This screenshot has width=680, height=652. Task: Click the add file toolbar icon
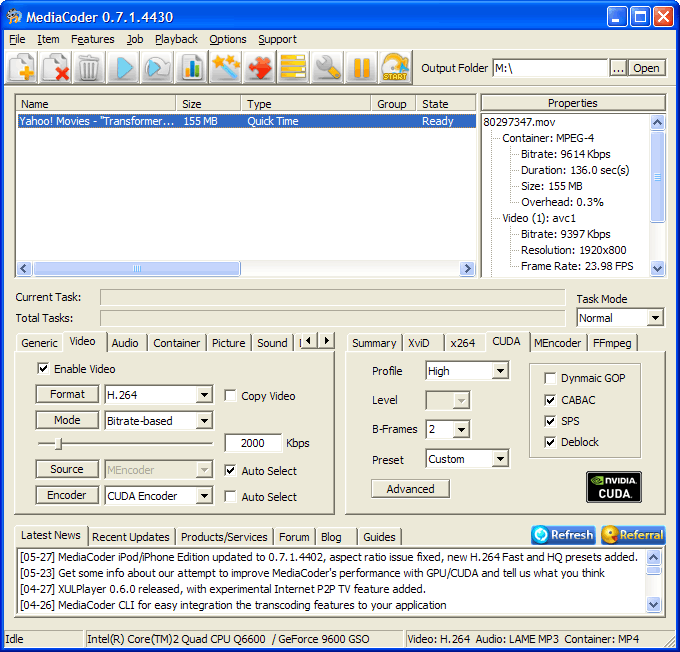23,68
